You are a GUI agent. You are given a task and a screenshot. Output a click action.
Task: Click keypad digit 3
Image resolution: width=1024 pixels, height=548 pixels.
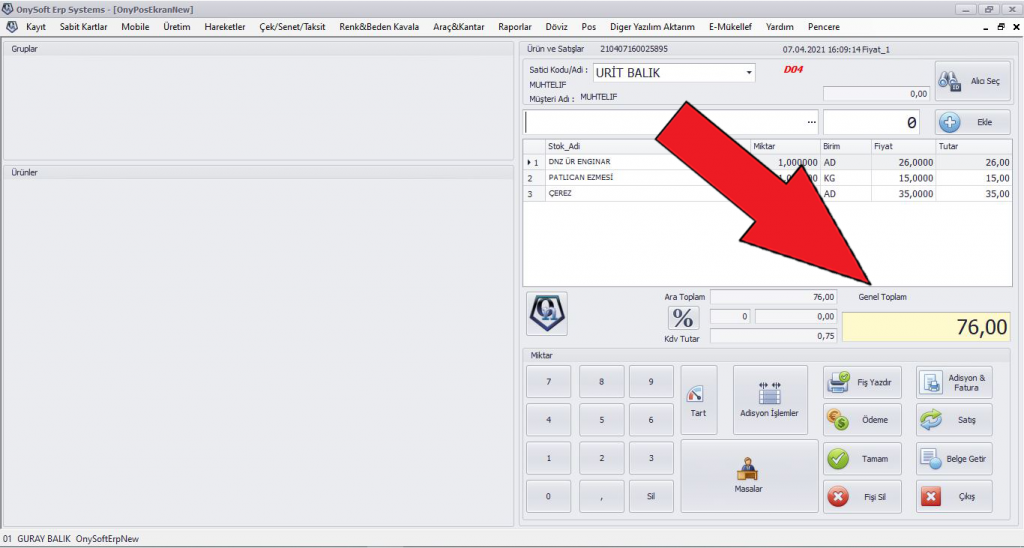pyautogui.click(x=651, y=458)
